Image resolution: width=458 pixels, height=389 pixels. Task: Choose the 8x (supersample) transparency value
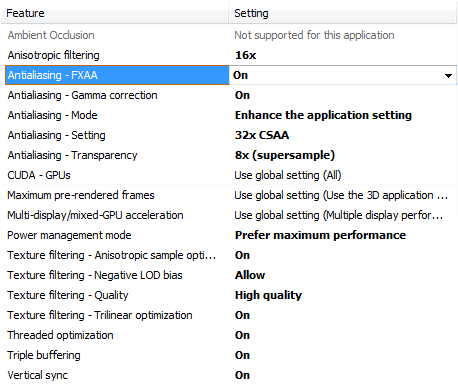click(285, 155)
